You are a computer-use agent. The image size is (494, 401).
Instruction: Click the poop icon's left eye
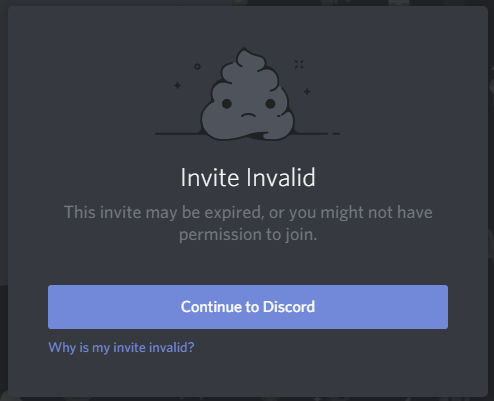[x=227, y=104]
